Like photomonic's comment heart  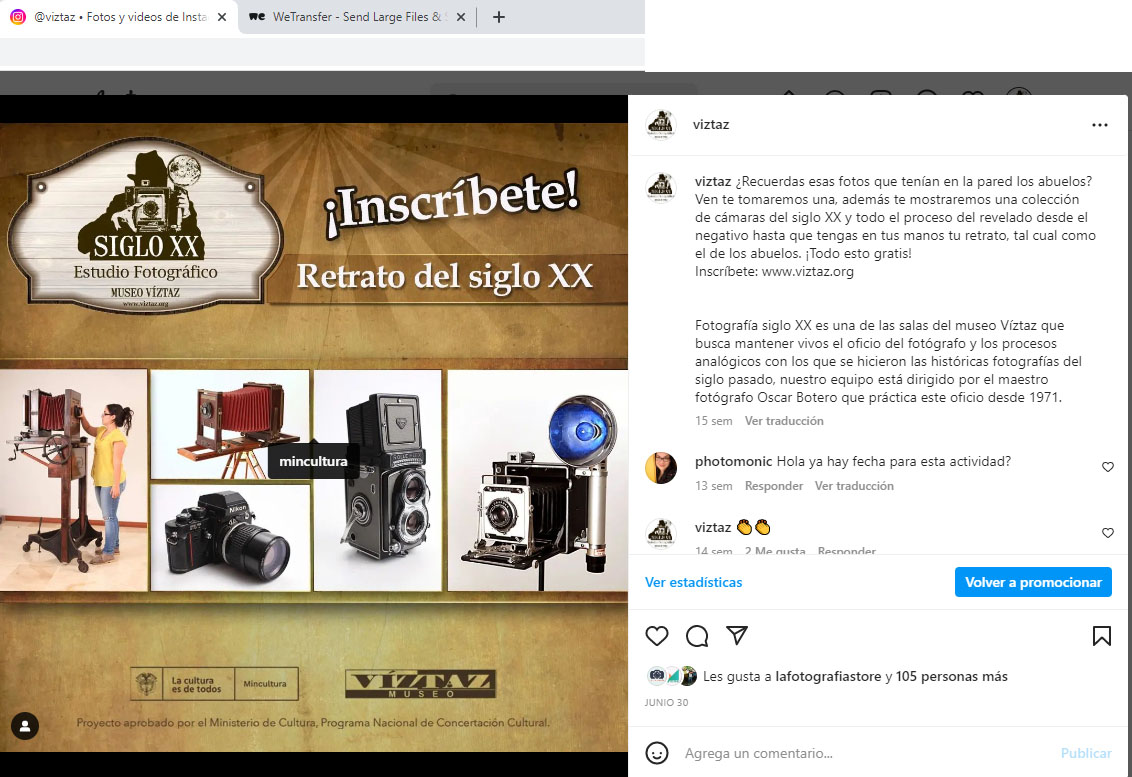[1107, 467]
